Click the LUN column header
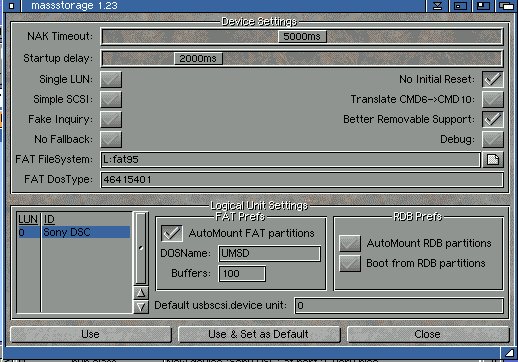Image resolution: width=518 pixels, height=362 pixels. coord(28,219)
